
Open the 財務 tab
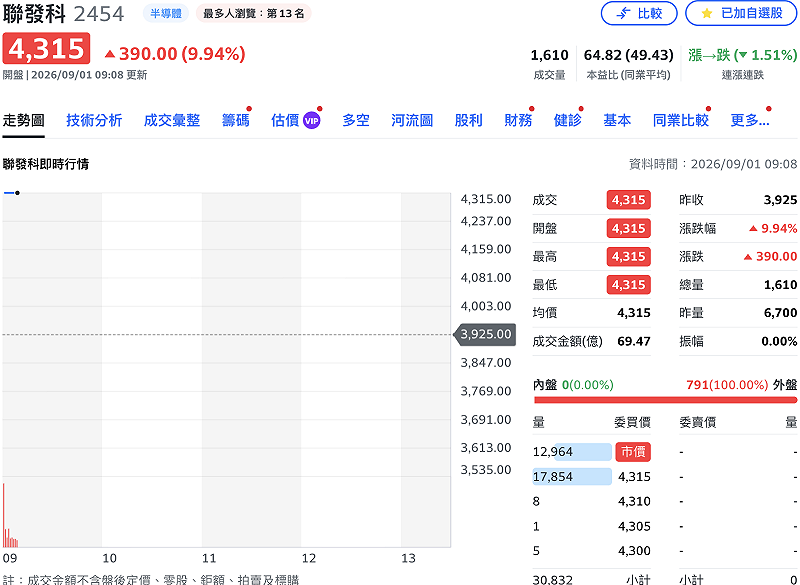518,120
